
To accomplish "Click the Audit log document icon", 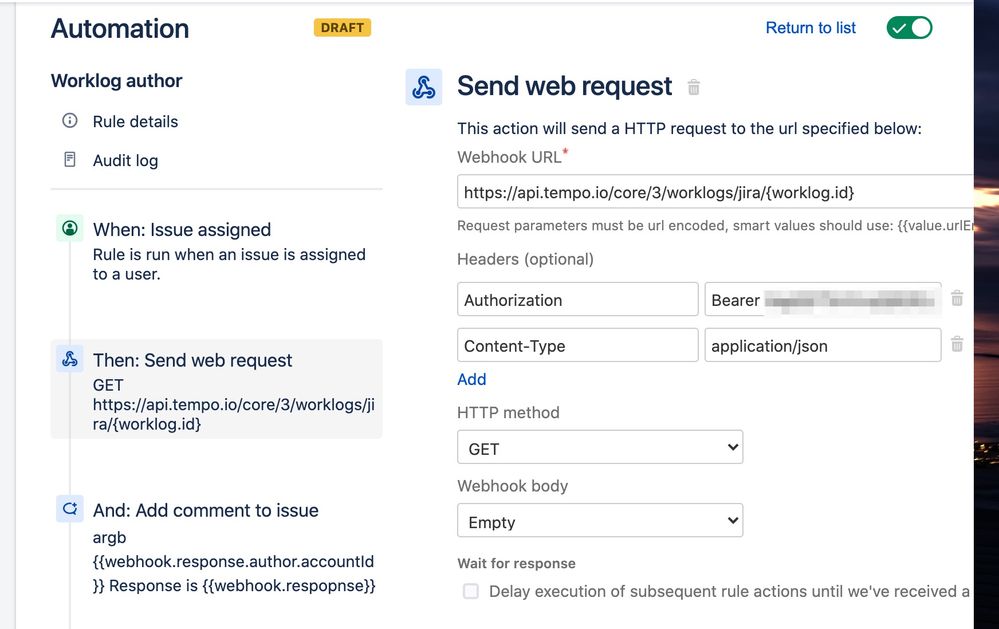I will 69,160.
